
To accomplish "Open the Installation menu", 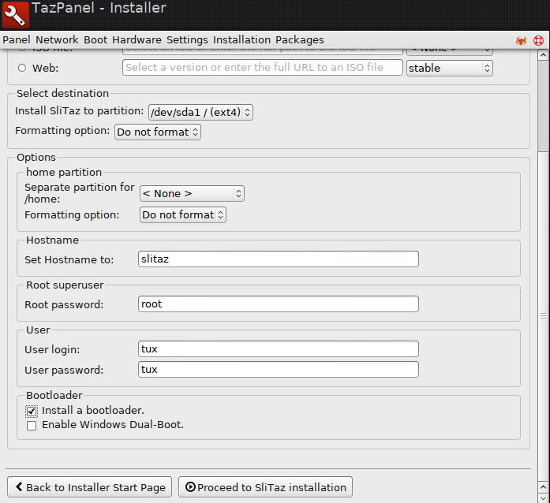I will click(x=242, y=40).
